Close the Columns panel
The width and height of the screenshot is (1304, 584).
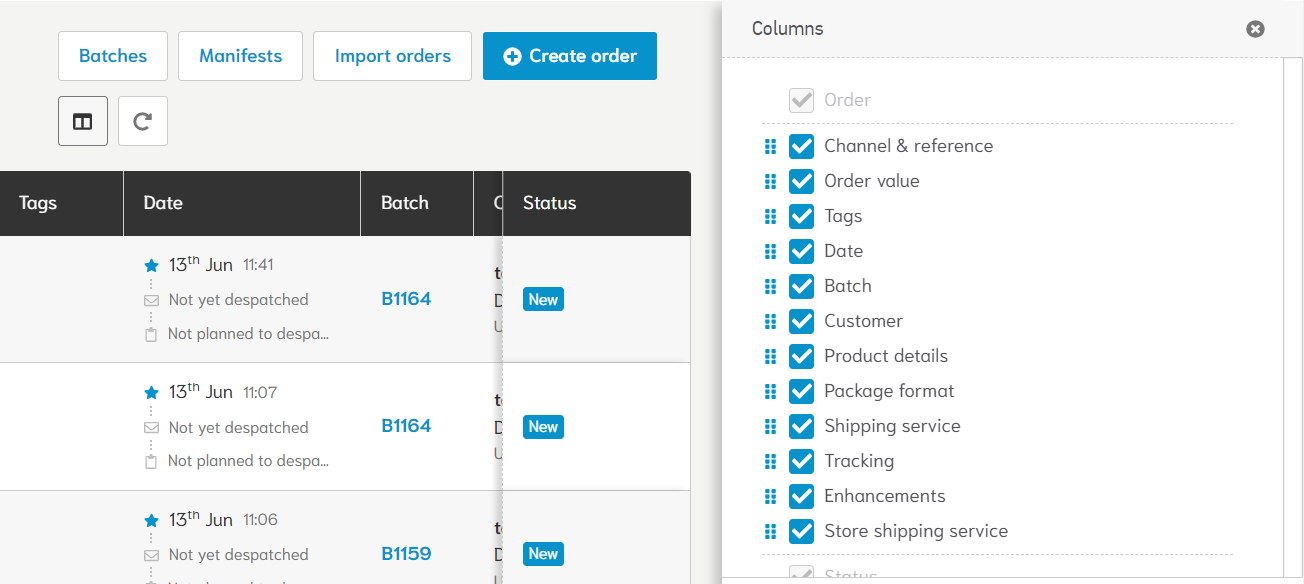click(x=1255, y=29)
